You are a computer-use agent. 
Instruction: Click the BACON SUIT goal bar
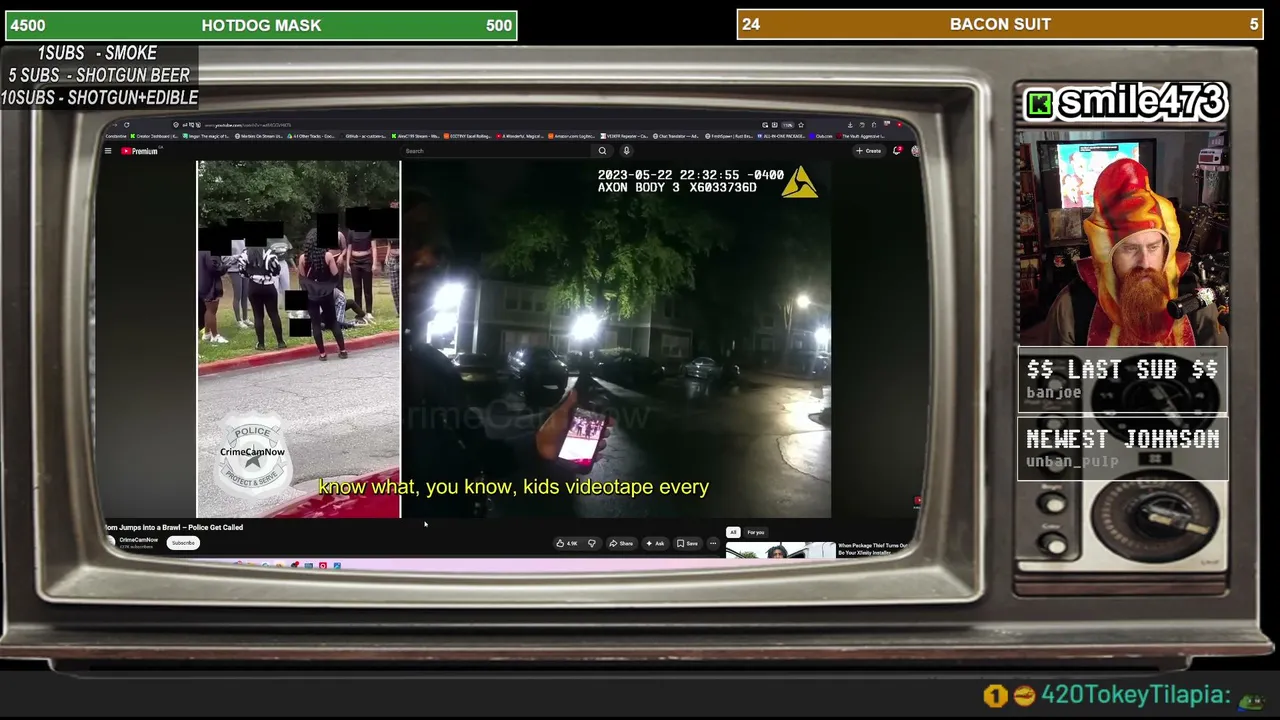1000,24
